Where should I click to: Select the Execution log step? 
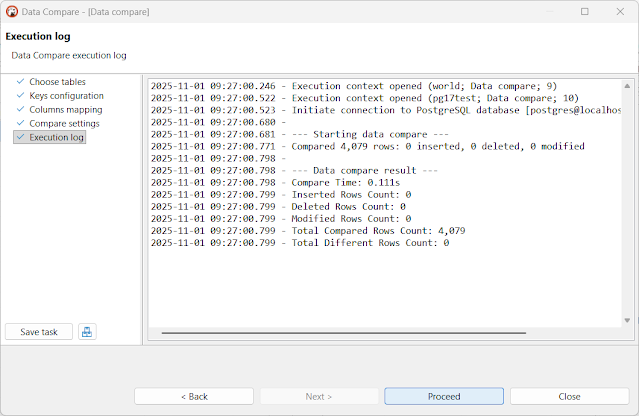(56, 137)
